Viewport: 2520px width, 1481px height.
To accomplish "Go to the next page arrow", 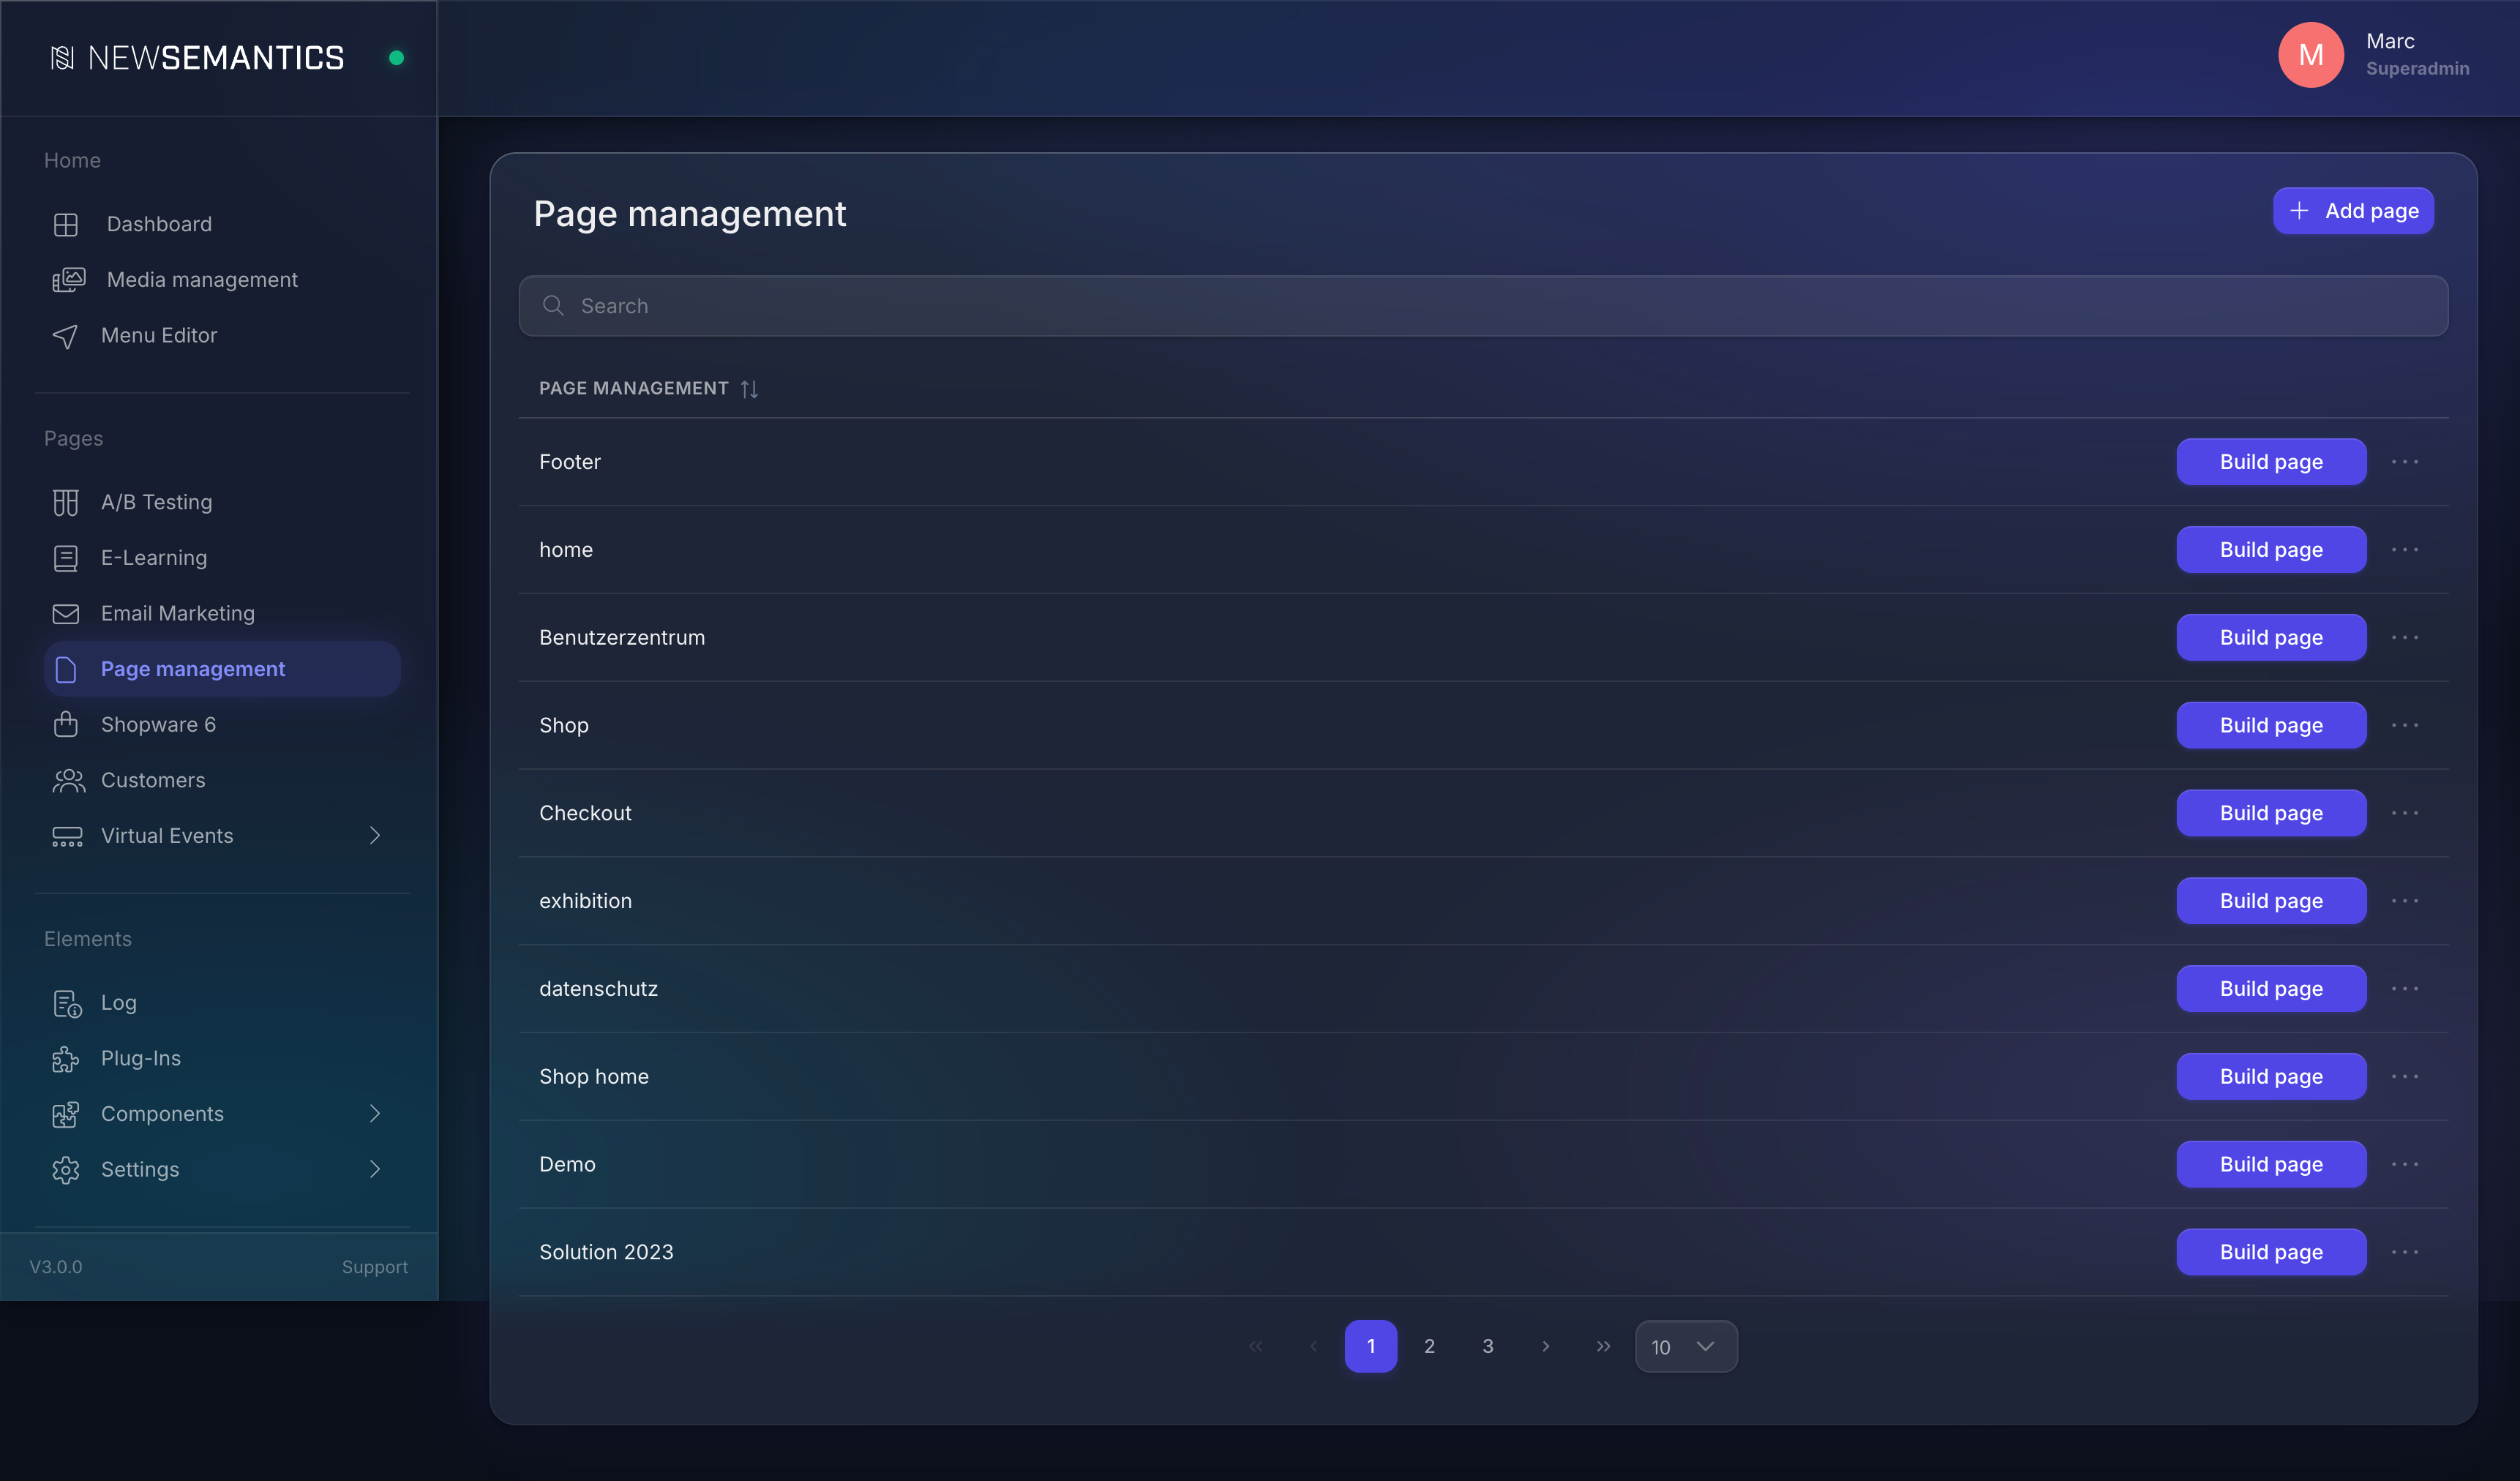I will tap(1546, 1347).
